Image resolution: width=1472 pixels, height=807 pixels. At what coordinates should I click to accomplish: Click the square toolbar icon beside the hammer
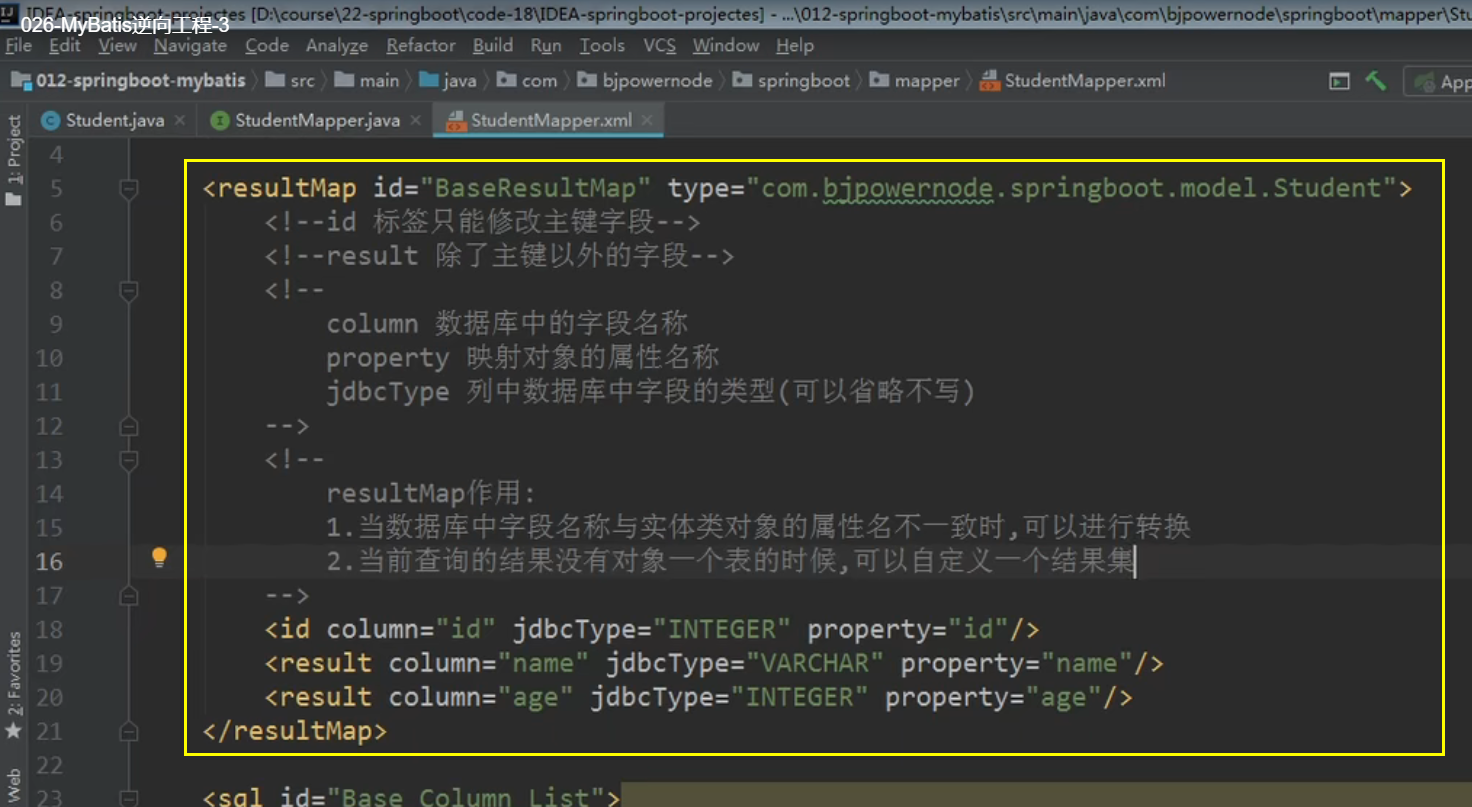(x=1339, y=81)
